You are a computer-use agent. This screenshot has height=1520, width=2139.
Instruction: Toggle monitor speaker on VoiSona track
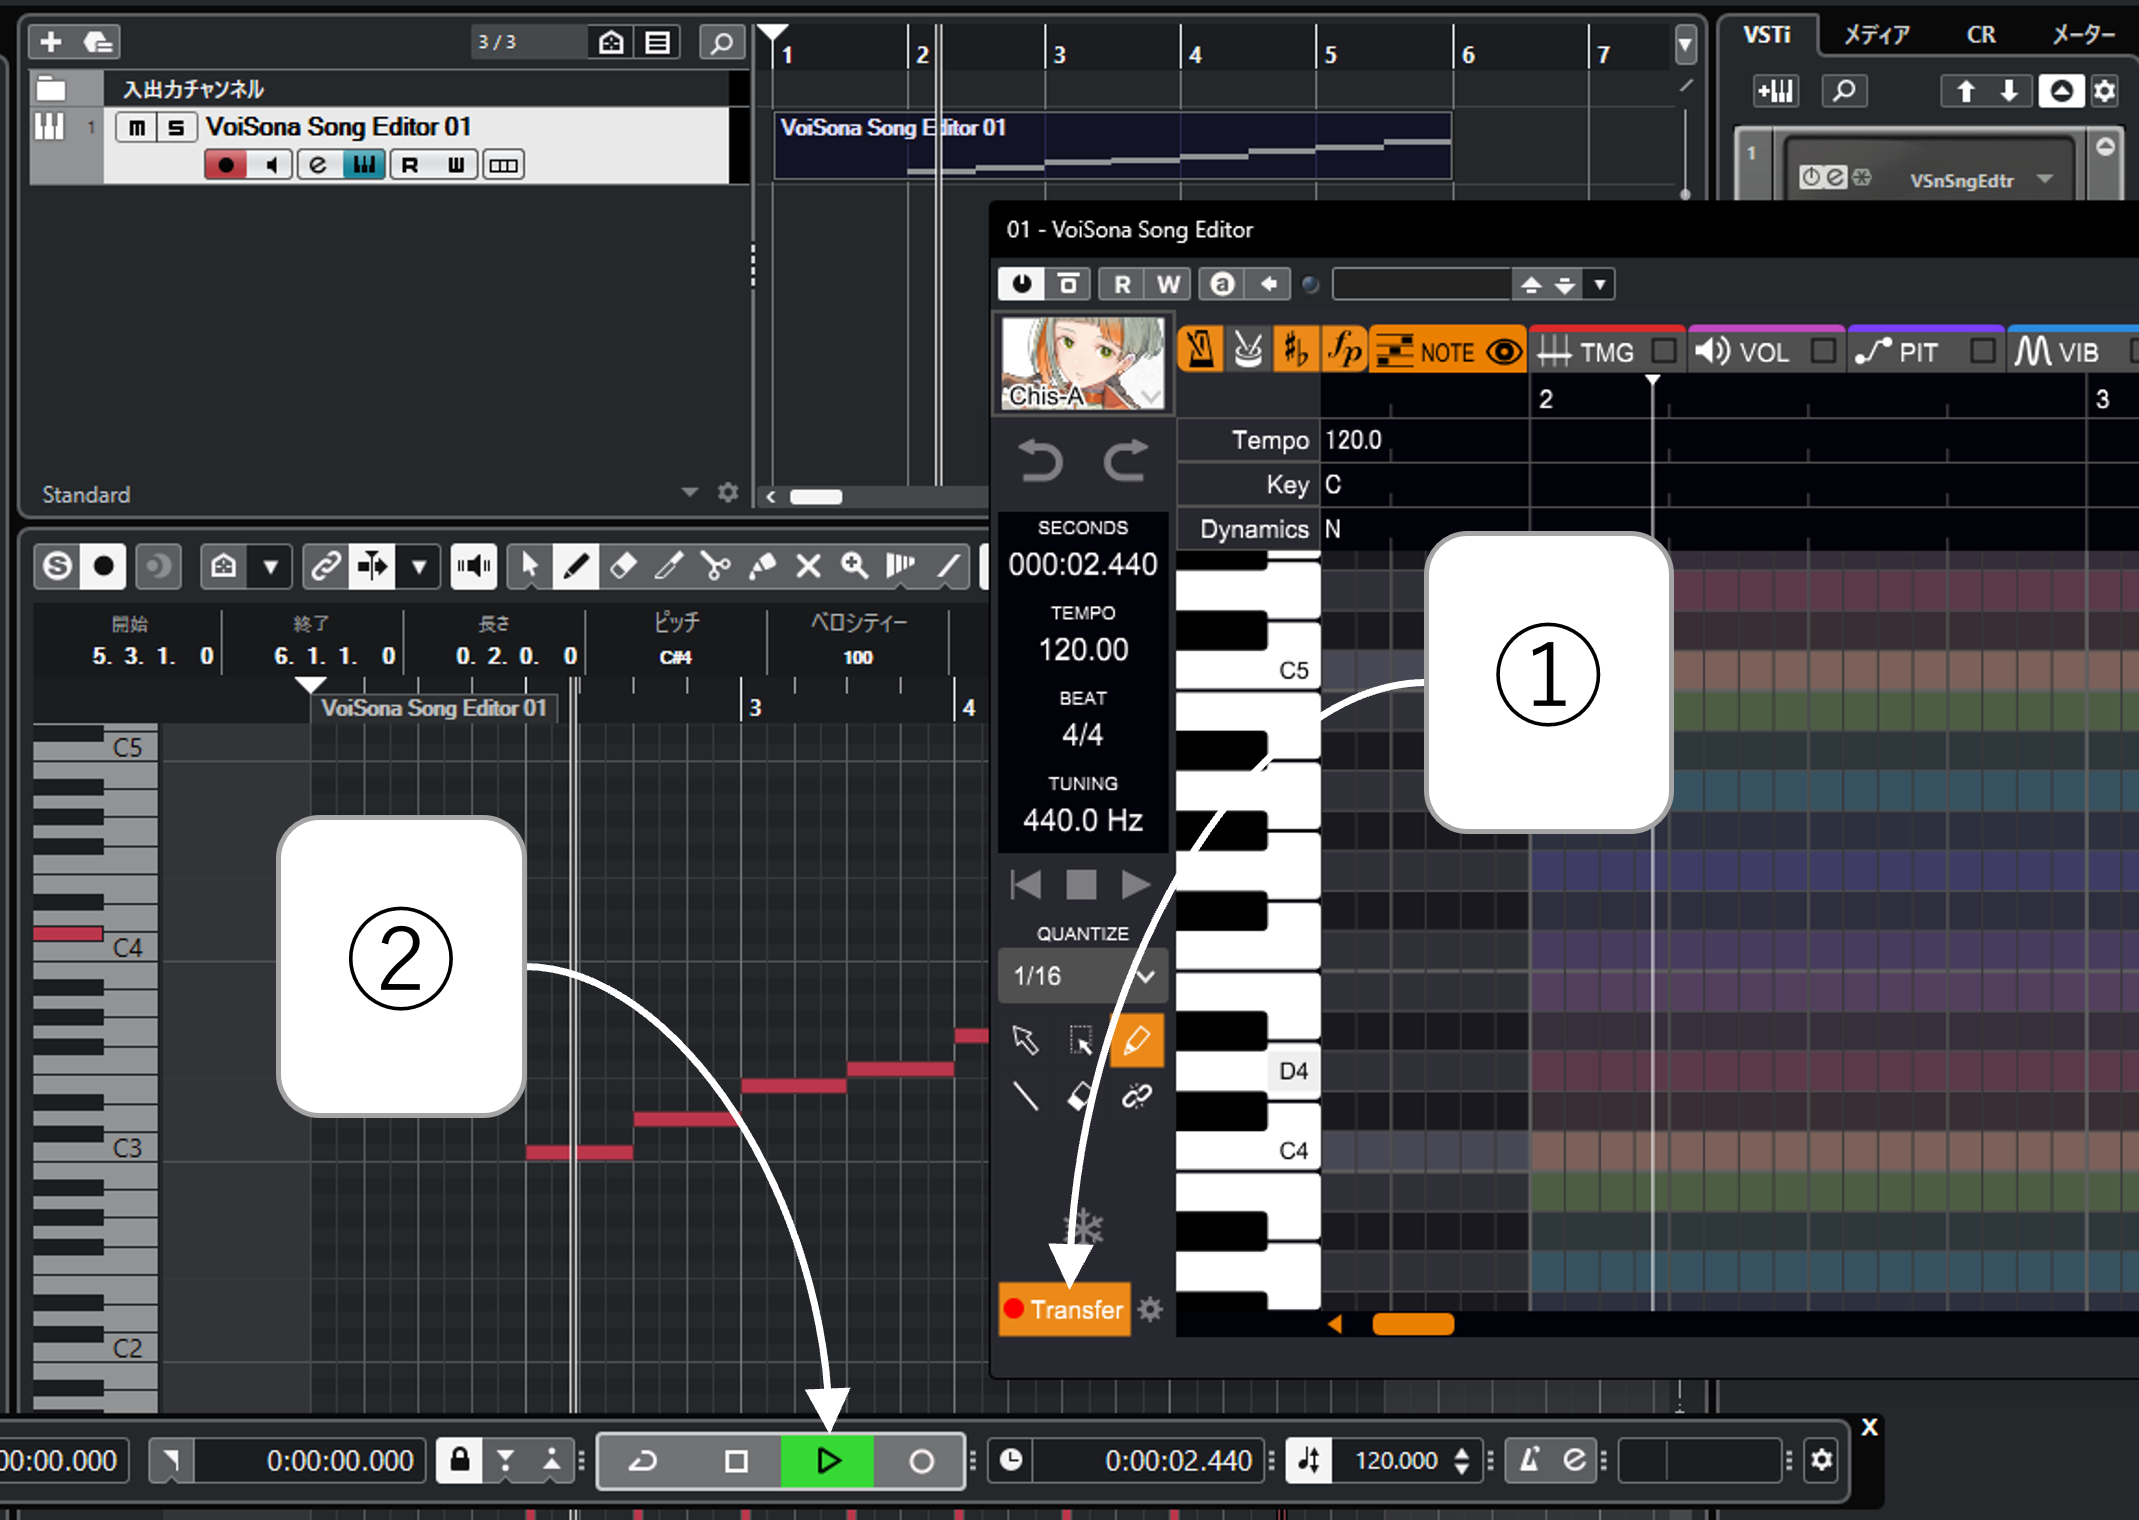tap(271, 165)
